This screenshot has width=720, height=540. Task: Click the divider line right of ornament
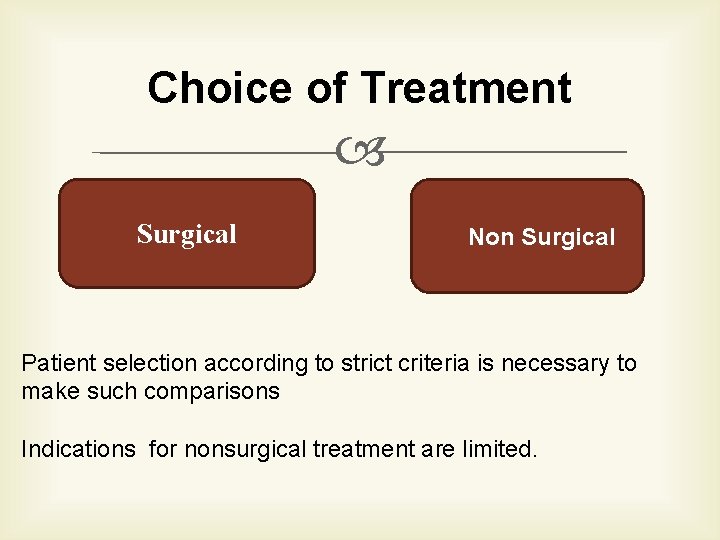pos(505,152)
